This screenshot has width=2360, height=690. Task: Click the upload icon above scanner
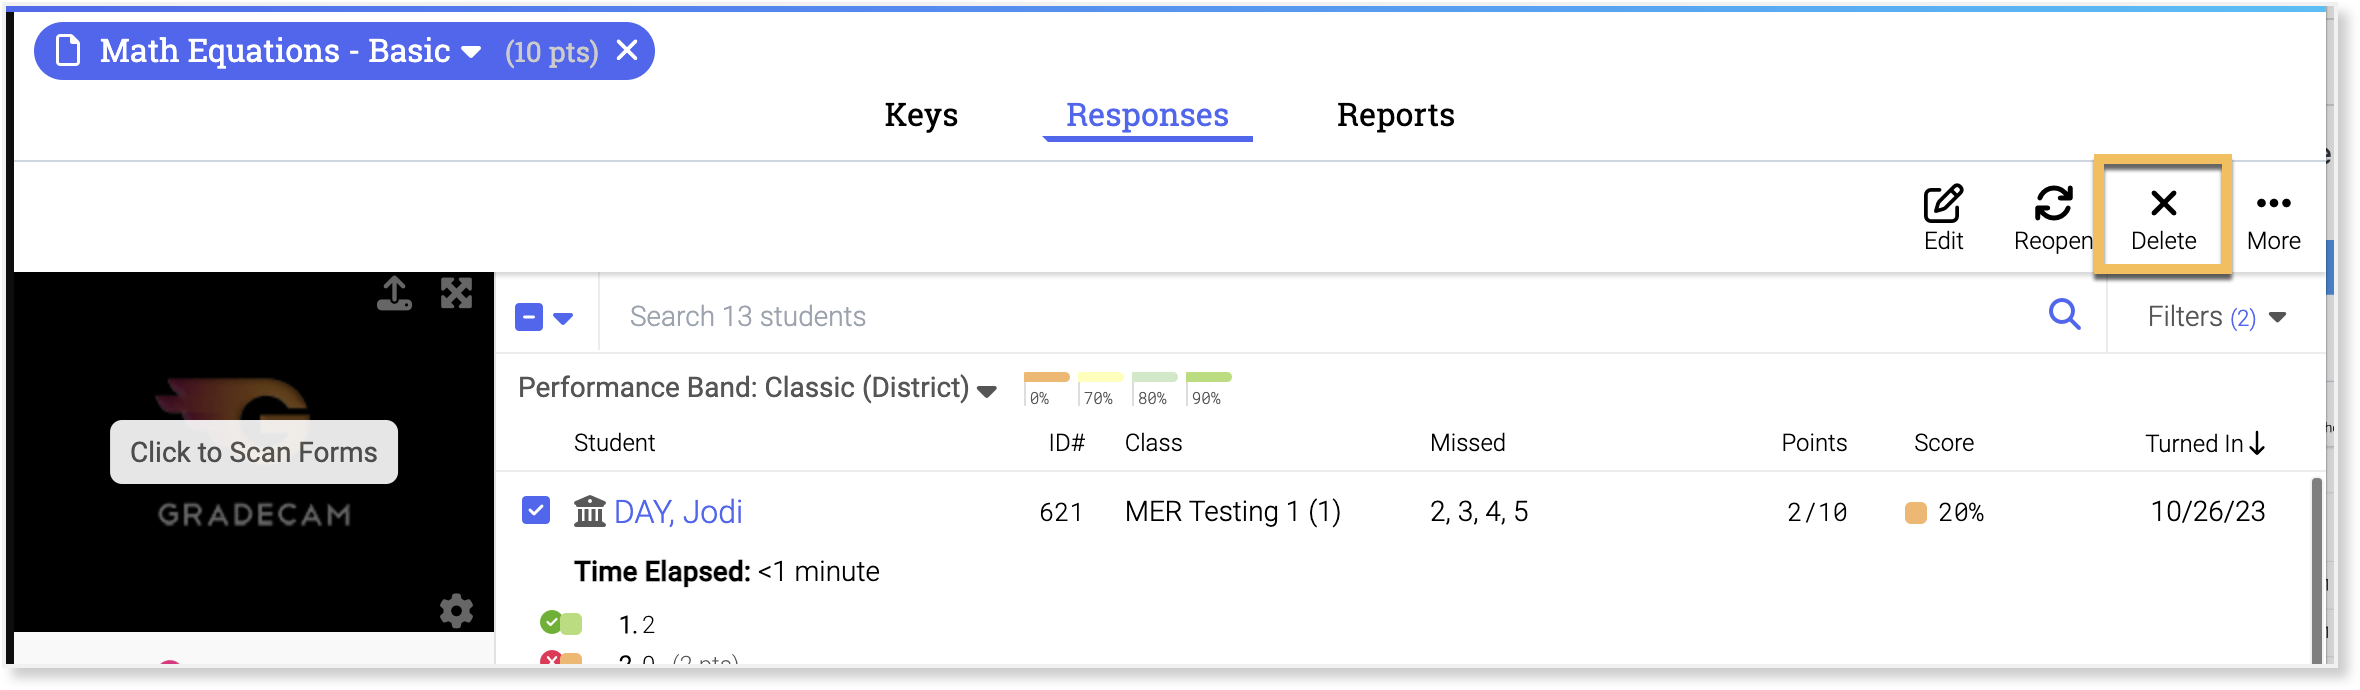(x=394, y=293)
